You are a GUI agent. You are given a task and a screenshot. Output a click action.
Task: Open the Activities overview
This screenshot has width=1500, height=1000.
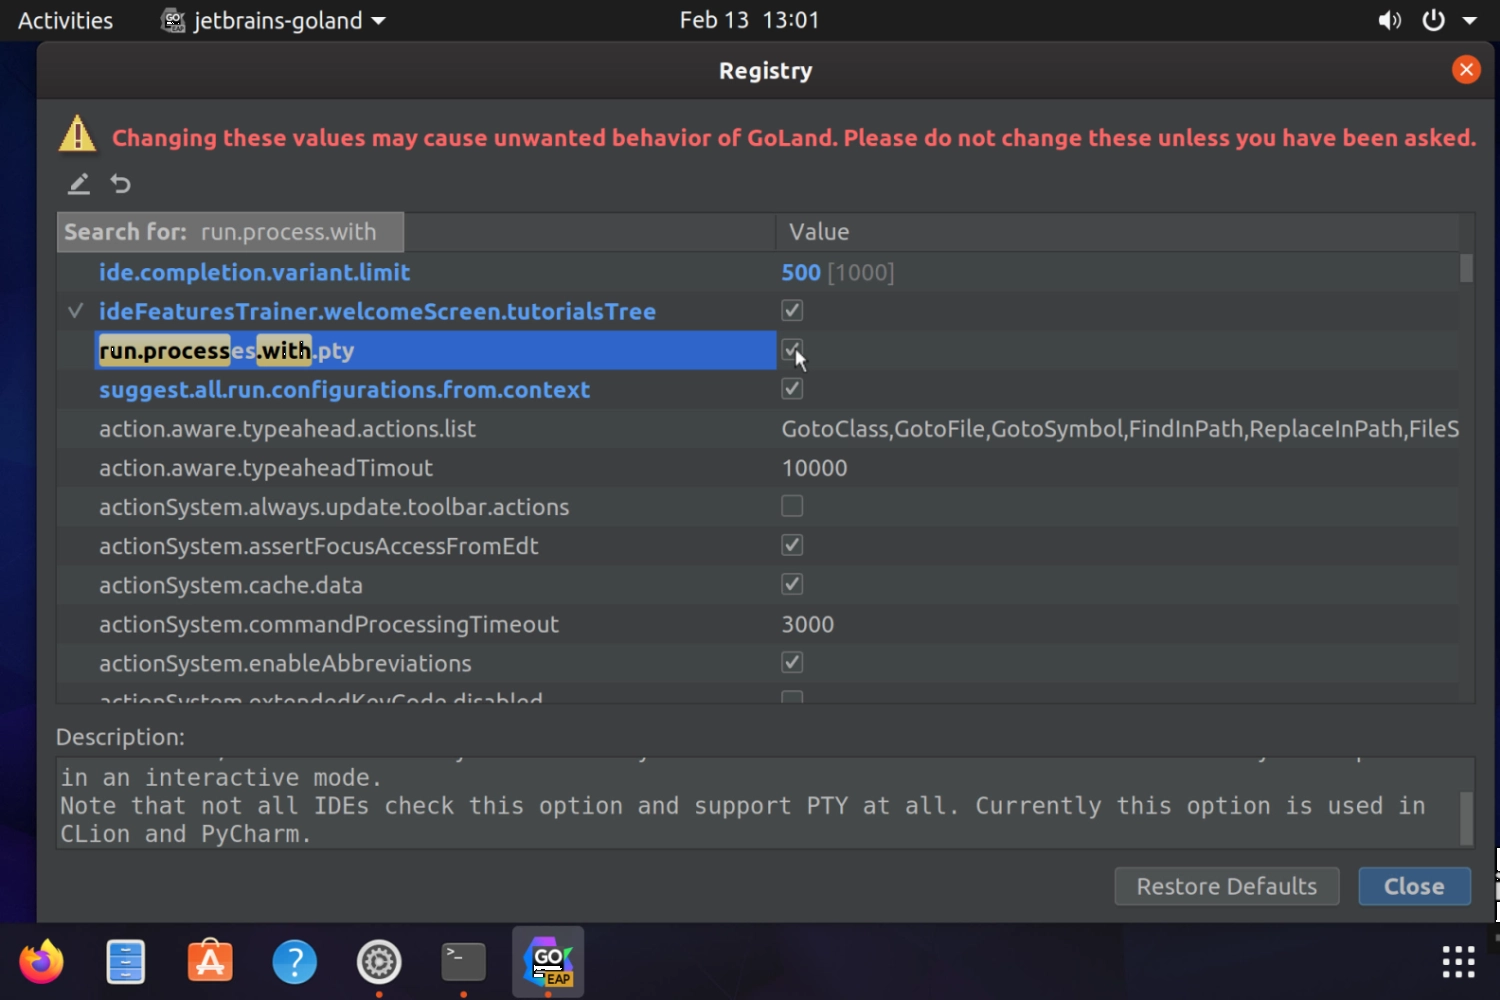[x=65, y=20]
